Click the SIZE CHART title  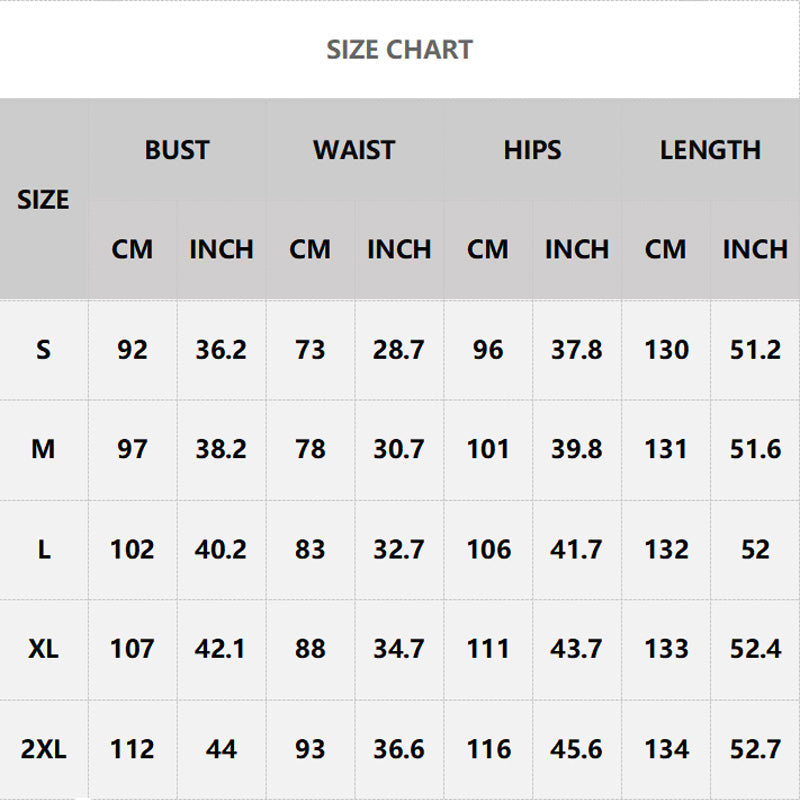pos(399,50)
